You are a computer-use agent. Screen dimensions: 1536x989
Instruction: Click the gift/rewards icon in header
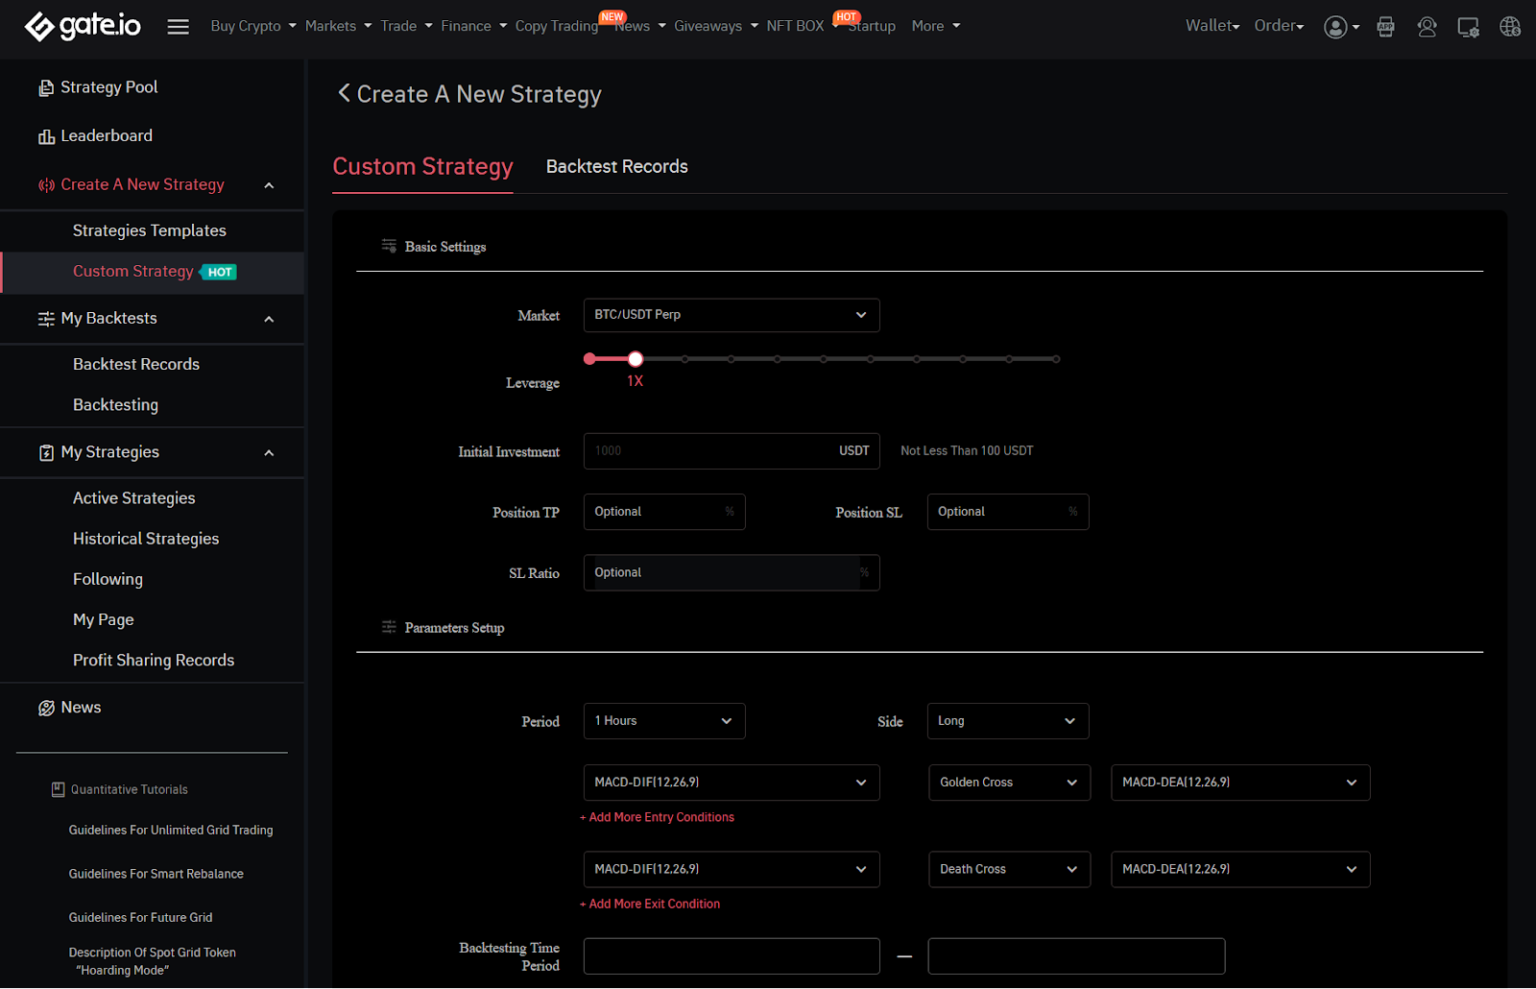[x=1385, y=27]
